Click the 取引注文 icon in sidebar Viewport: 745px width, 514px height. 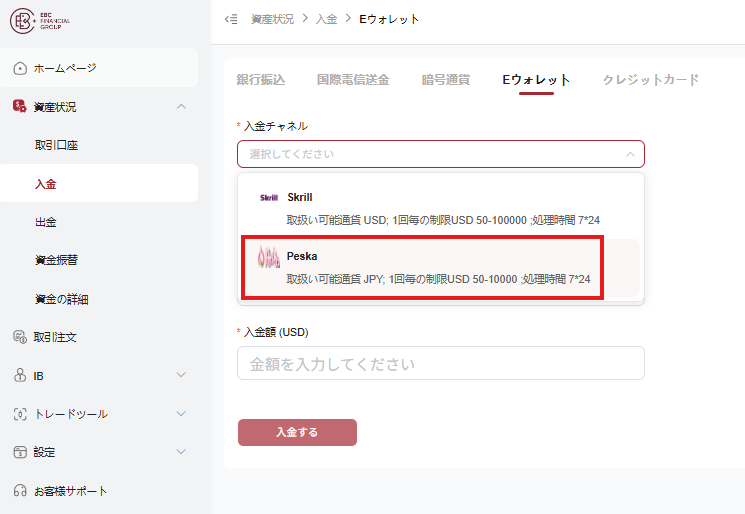[20, 337]
